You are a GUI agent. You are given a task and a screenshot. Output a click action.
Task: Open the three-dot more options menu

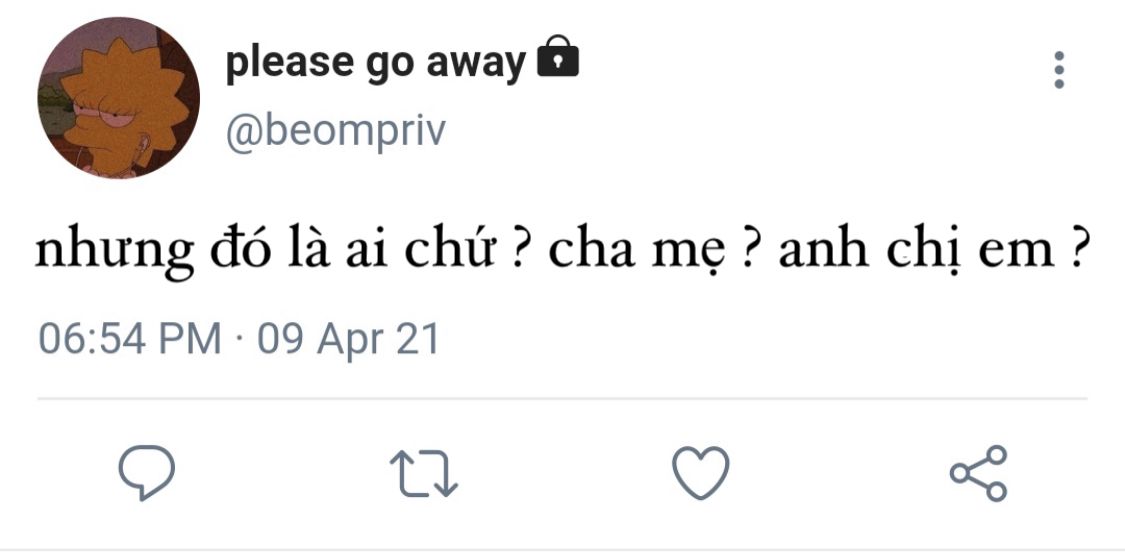(1059, 70)
